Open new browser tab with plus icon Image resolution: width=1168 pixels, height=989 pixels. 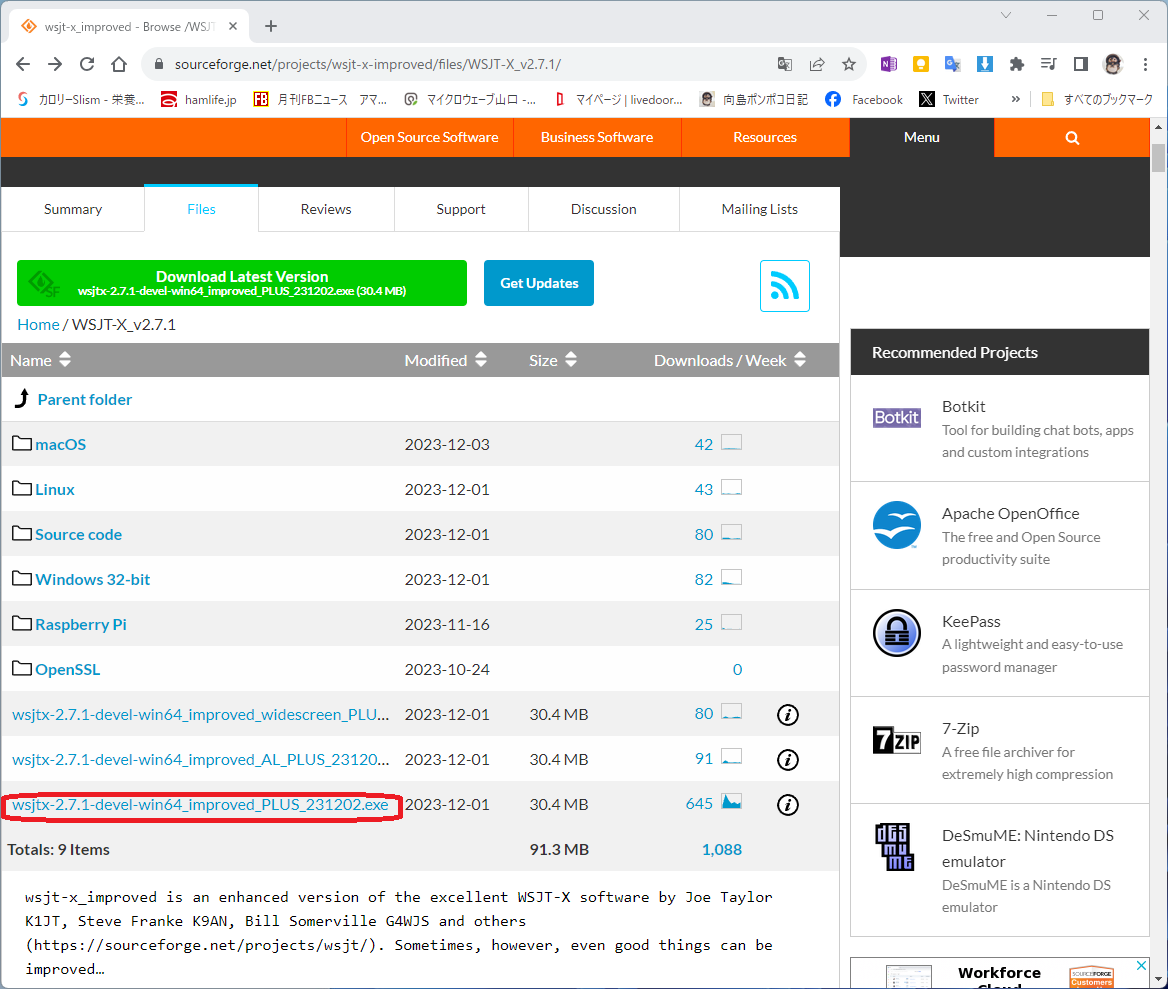pos(270,26)
